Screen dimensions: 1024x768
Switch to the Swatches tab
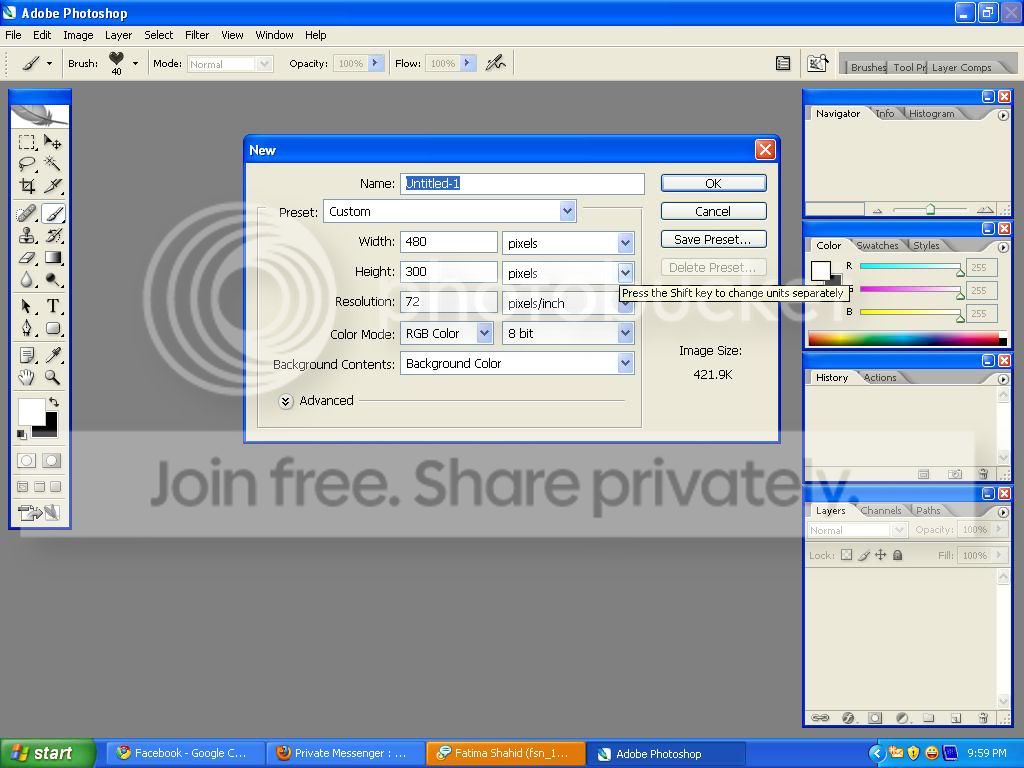pyautogui.click(x=877, y=245)
